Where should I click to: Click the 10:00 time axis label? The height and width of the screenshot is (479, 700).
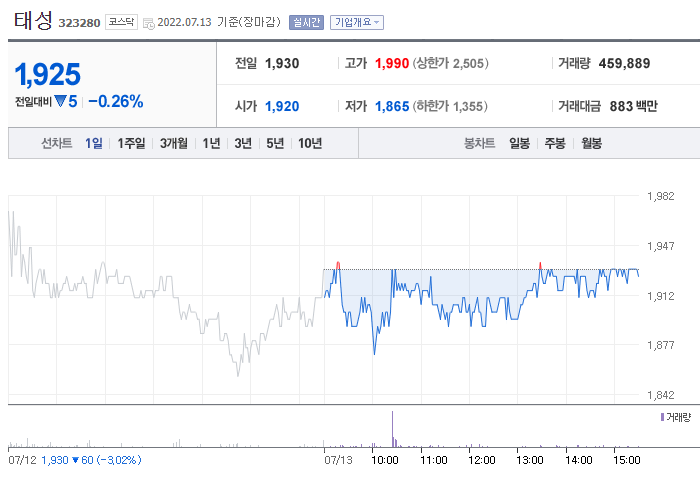(385, 460)
